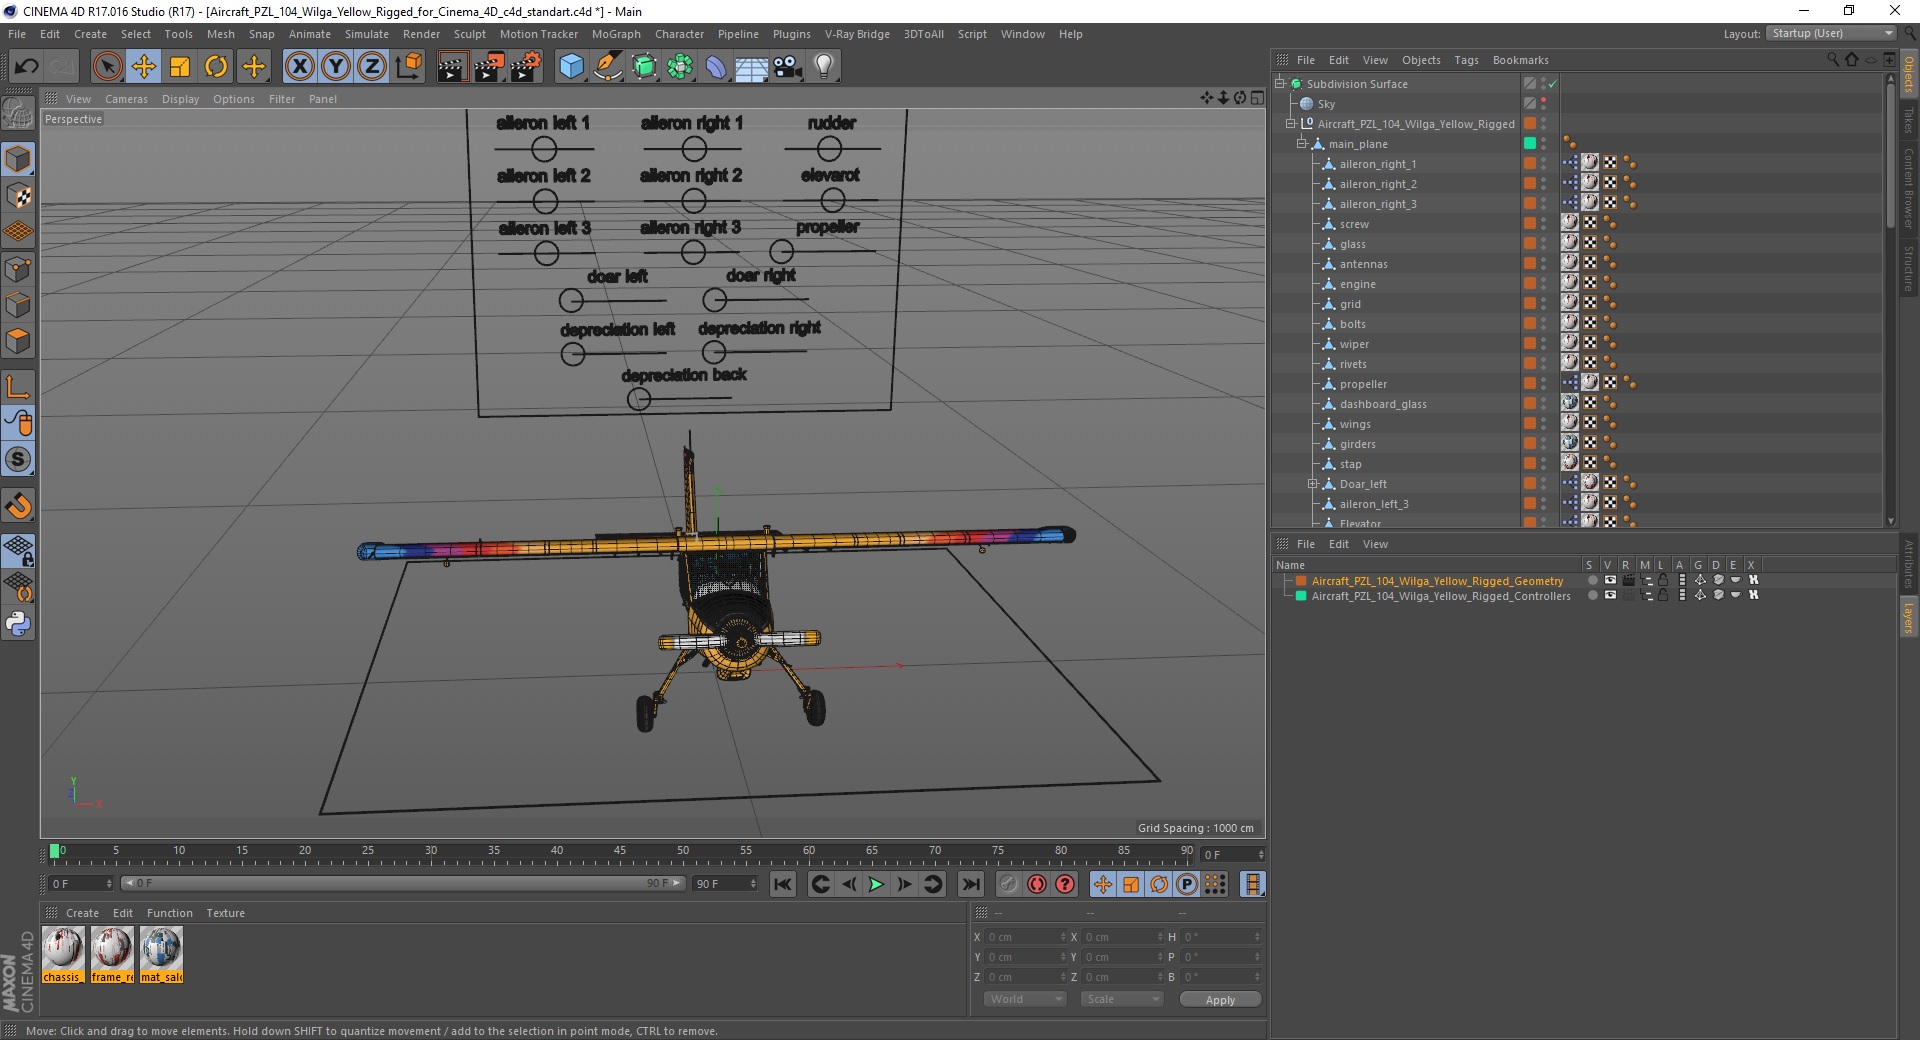The height and width of the screenshot is (1040, 1920).
Task: Open the Array modeling objects icon
Action: coord(680,67)
